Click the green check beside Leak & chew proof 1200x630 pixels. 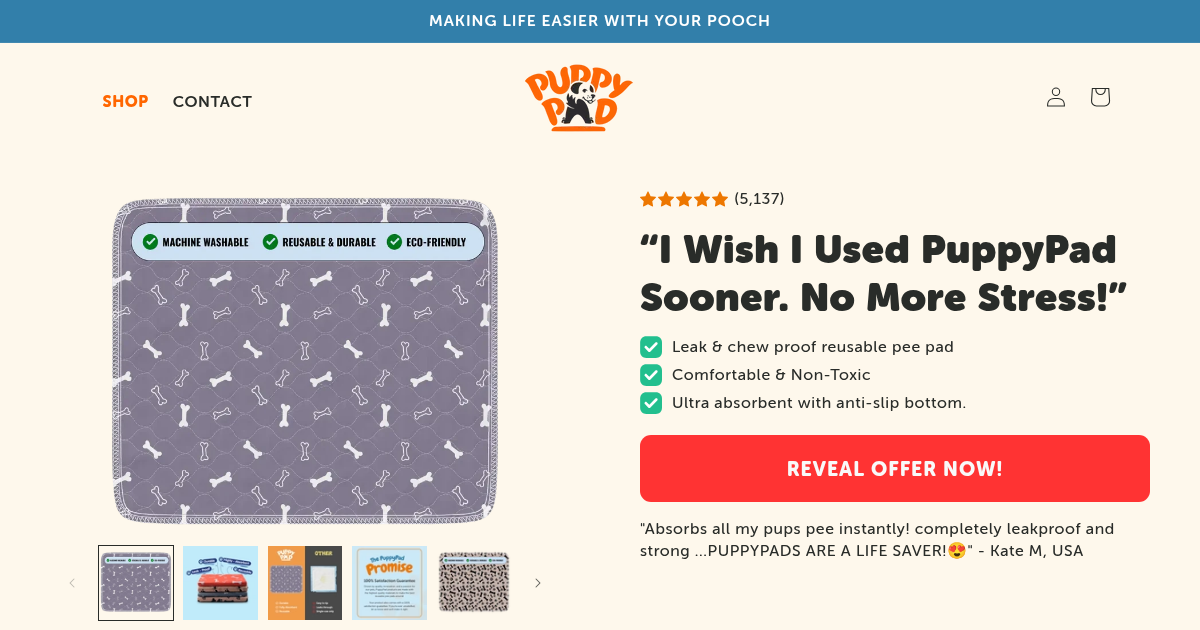651,347
